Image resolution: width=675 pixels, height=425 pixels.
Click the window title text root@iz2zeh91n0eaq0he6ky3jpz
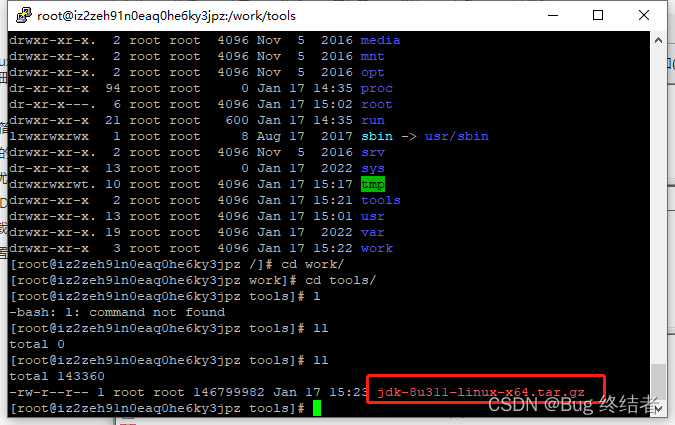pos(166,16)
